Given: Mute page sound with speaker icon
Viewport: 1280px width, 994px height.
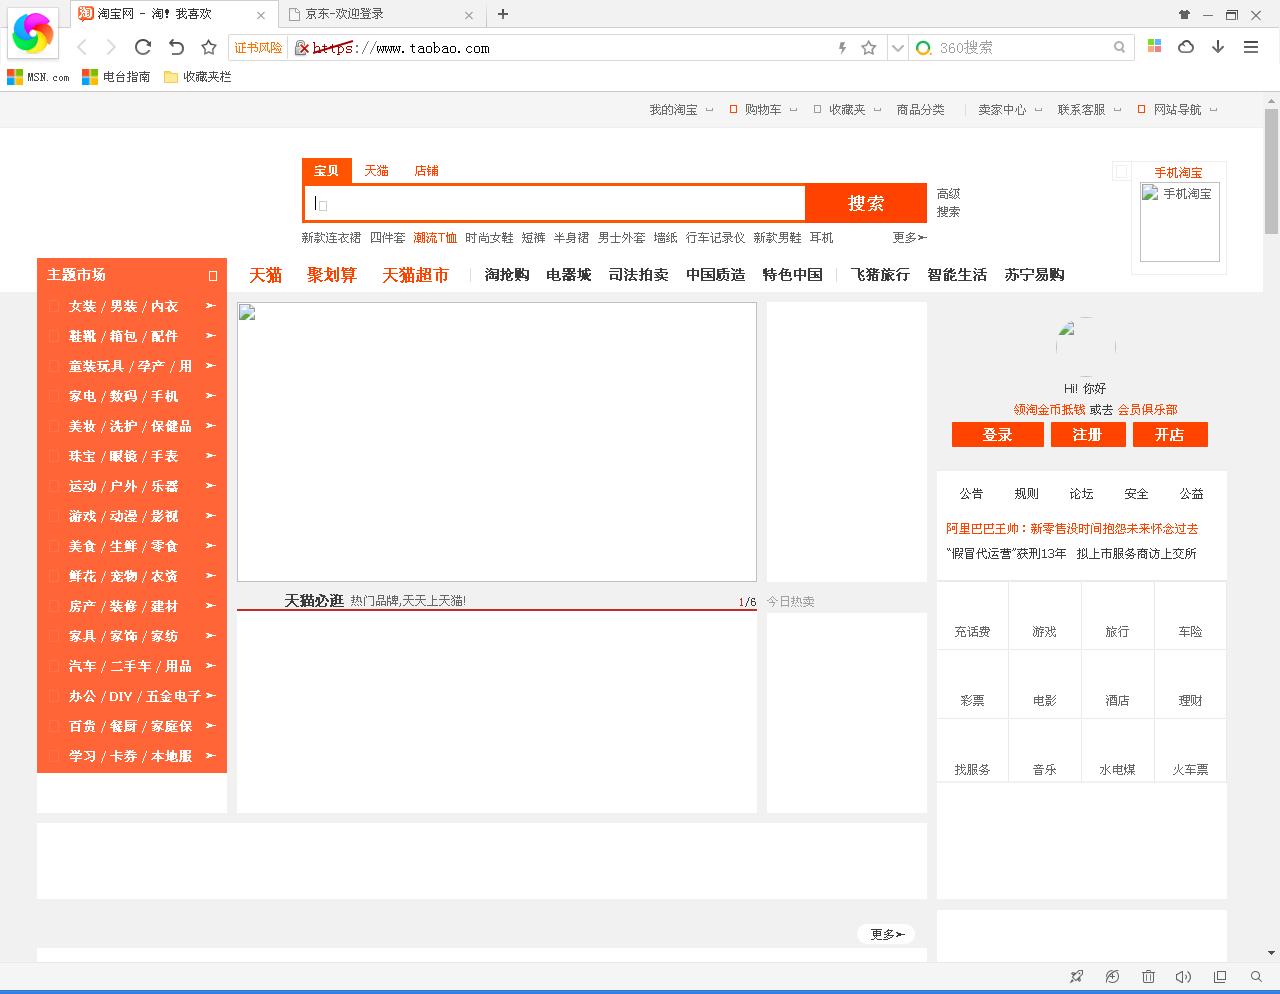Looking at the screenshot, I should pyautogui.click(x=1184, y=977).
